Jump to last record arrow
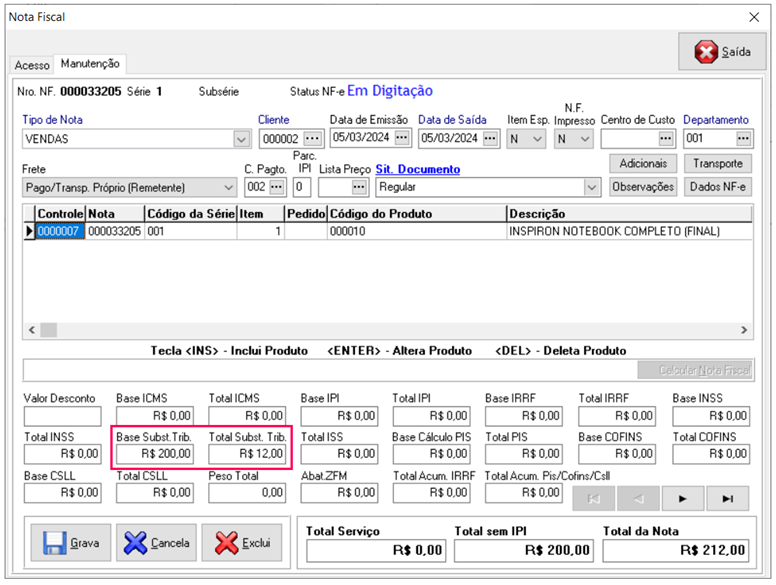776x585 pixels. (728, 499)
